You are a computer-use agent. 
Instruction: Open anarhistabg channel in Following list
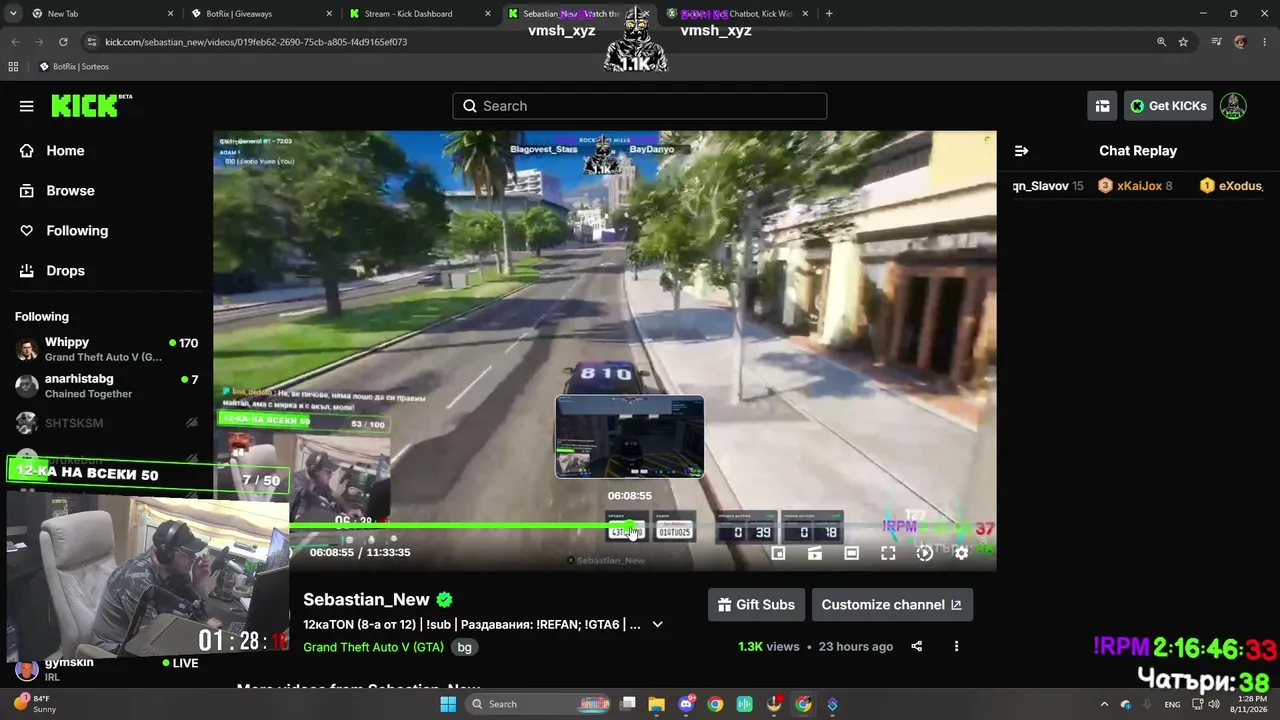tap(107, 386)
